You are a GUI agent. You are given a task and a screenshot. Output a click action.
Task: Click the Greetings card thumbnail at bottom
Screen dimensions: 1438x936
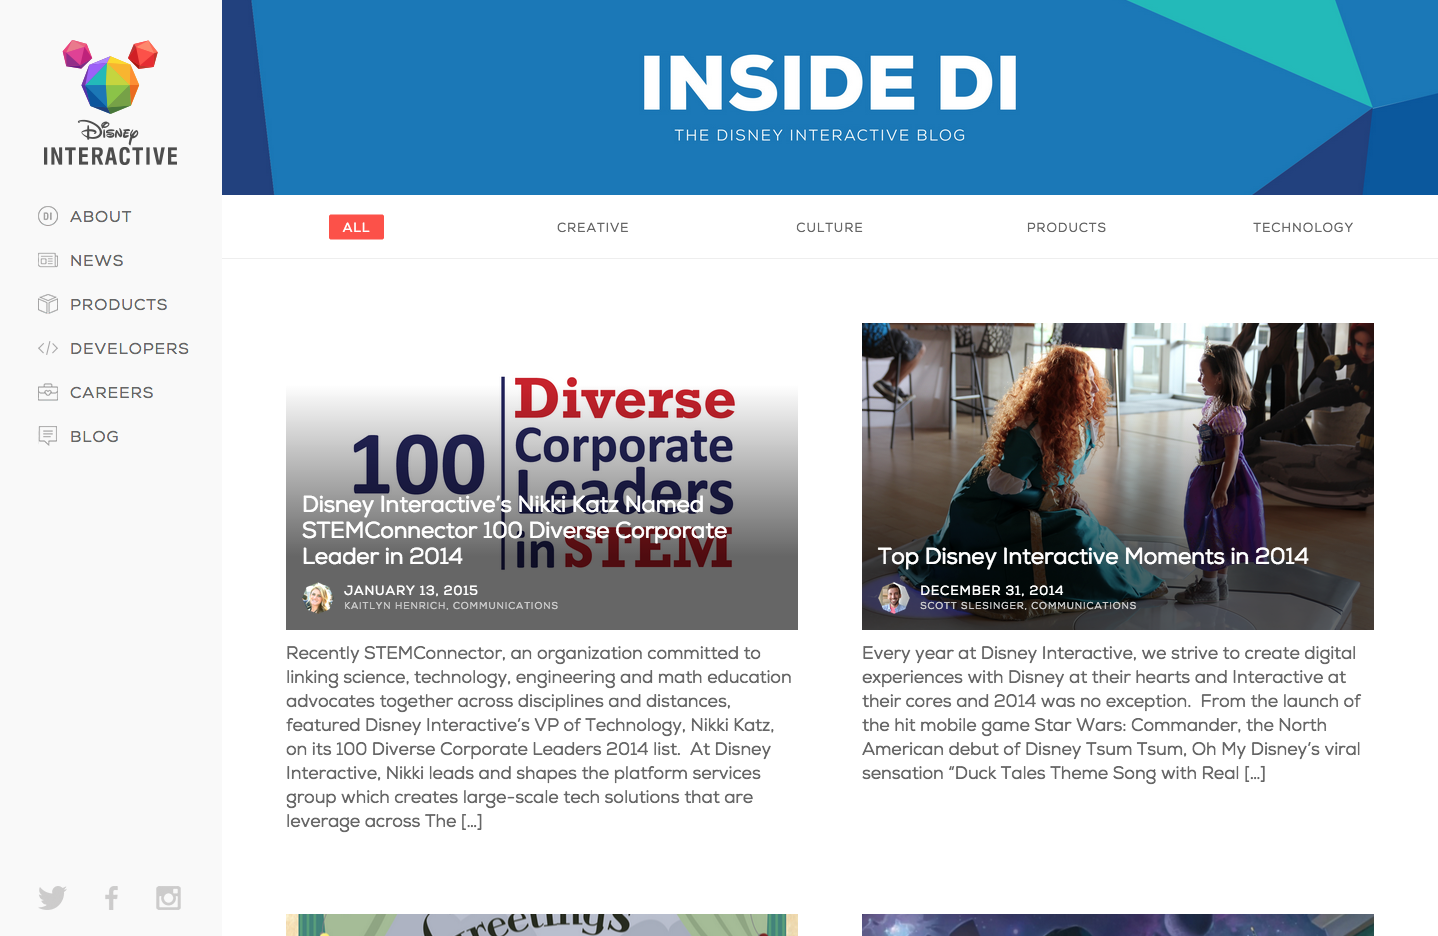[542, 925]
